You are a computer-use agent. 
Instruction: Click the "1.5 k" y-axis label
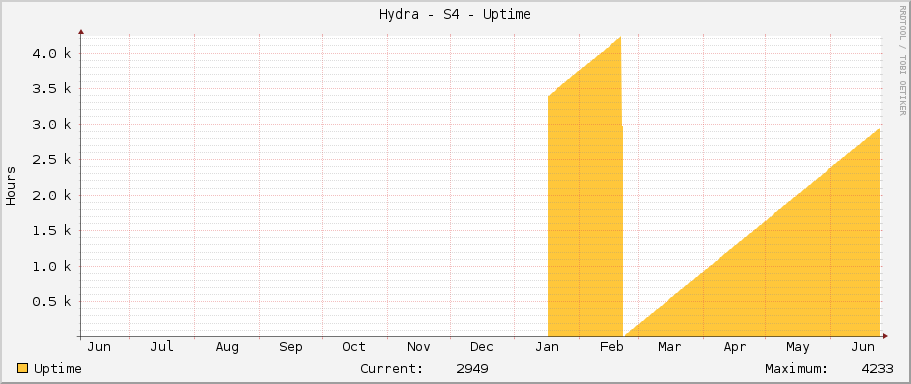51,231
